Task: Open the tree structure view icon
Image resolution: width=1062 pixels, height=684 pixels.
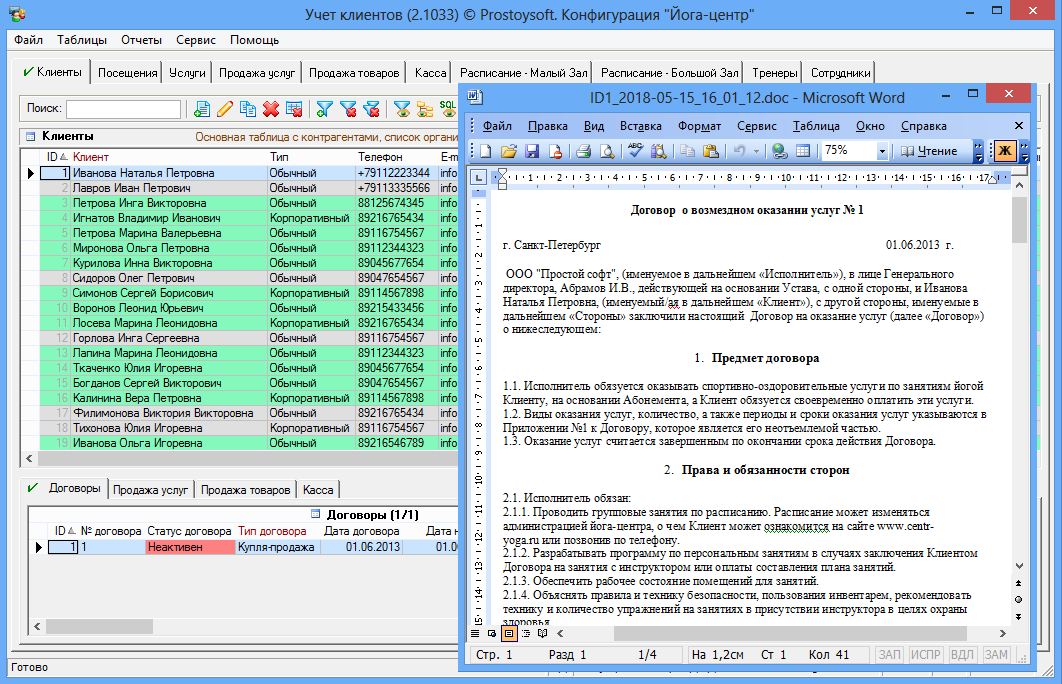Action: (x=425, y=108)
